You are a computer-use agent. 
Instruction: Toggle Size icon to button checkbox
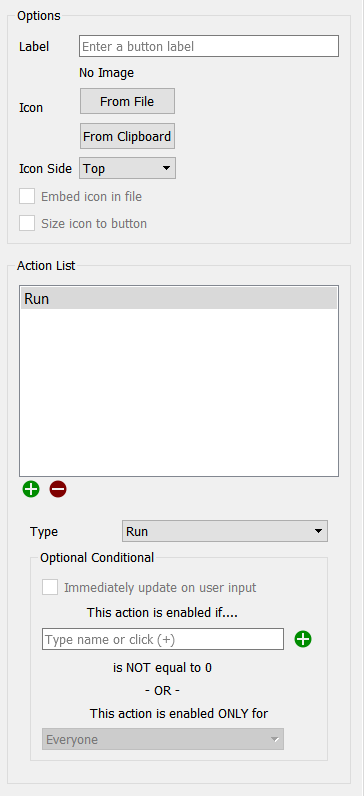pyautogui.click(x=27, y=223)
